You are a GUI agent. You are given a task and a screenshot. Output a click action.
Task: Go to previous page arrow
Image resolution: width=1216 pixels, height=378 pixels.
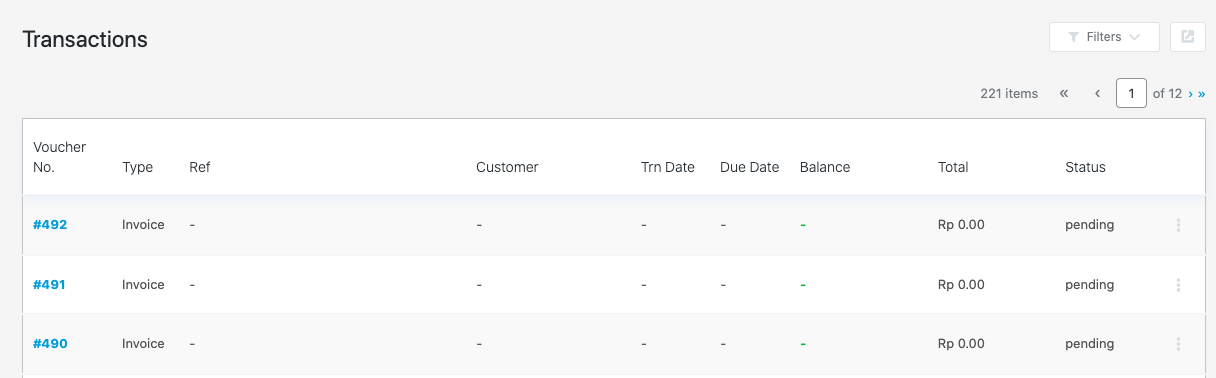pyautogui.click(x=1097, y=93)
